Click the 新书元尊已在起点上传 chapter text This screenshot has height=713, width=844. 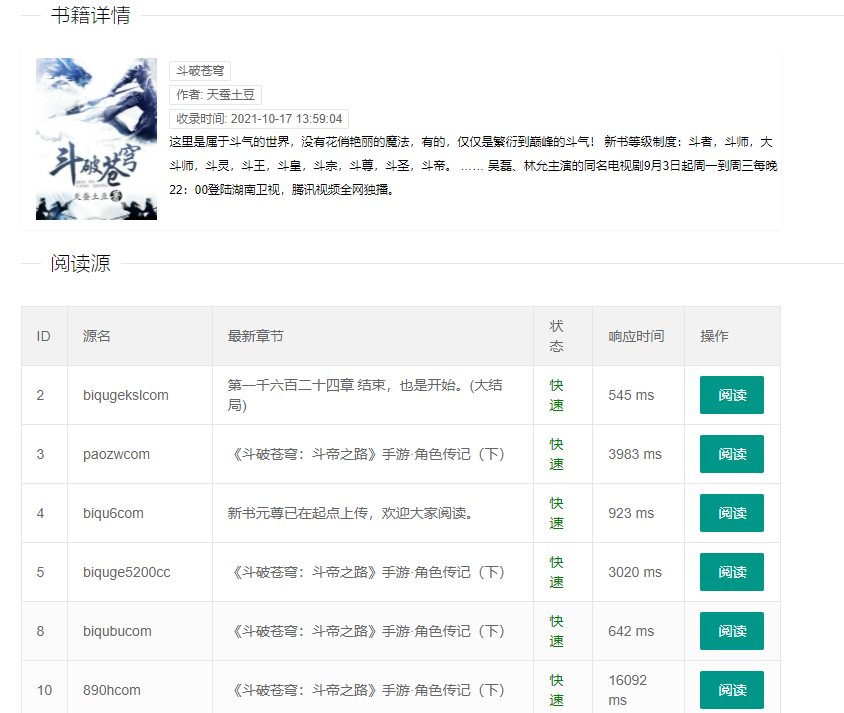pos(350,513)
